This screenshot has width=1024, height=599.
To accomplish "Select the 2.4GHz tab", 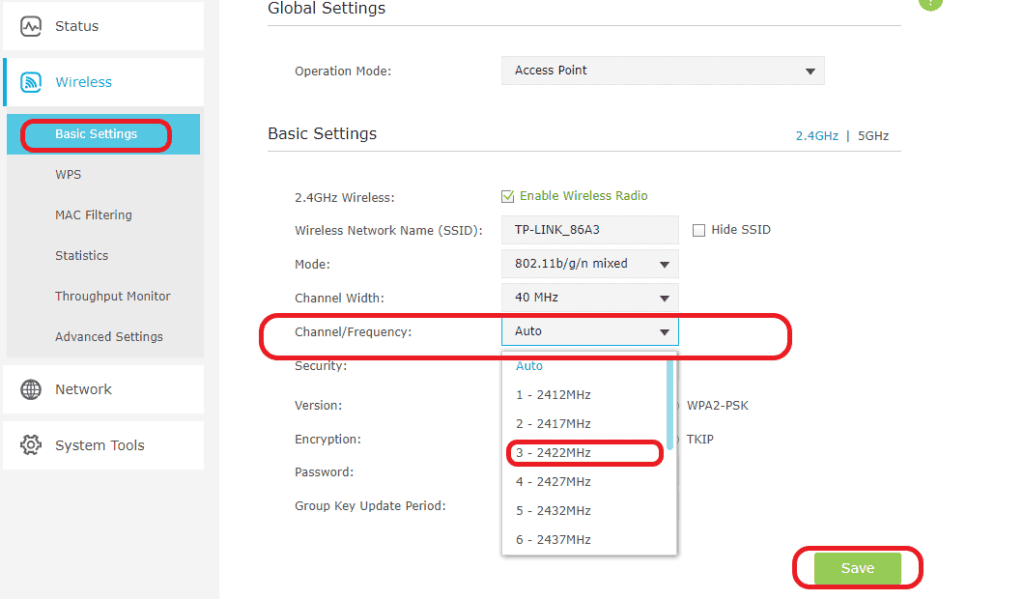I will [x=817, y=135].
